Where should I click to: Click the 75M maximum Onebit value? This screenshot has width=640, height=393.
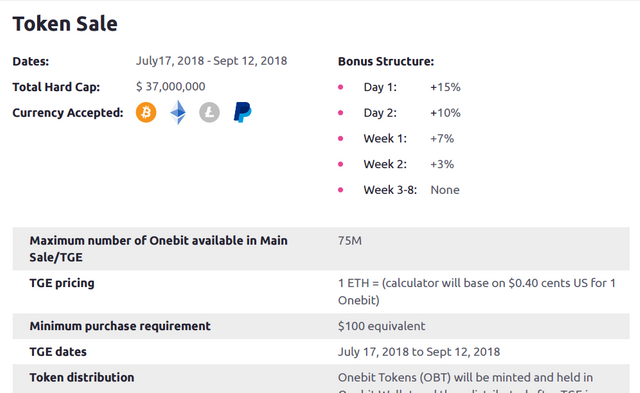pyautogui.click(x=350, y=240)
